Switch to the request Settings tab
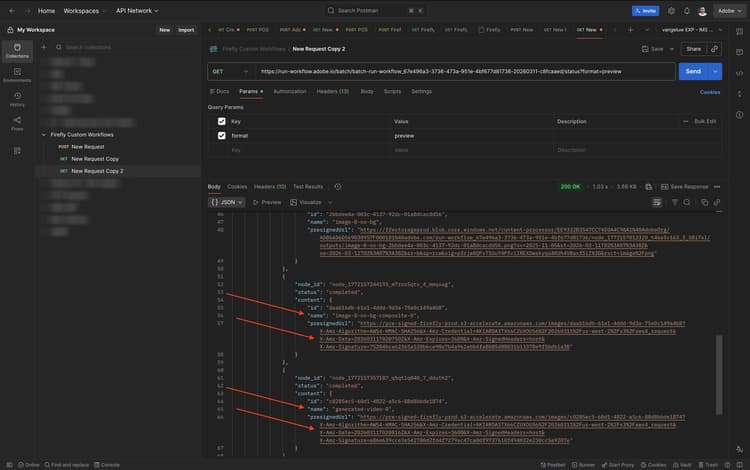 [x=421, y=91]
